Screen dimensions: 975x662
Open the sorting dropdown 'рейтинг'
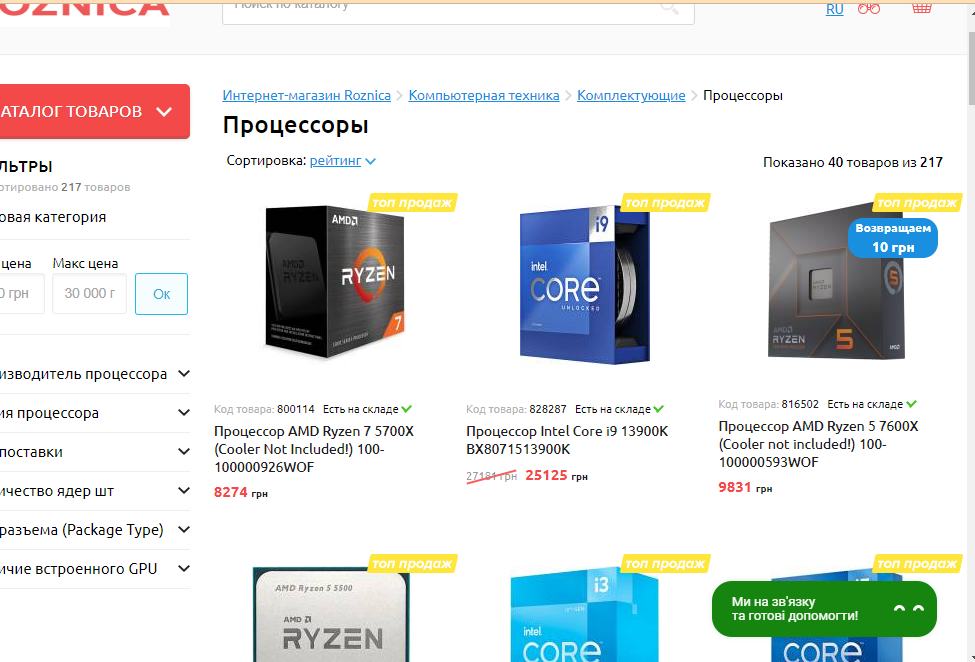click(343, 160)
